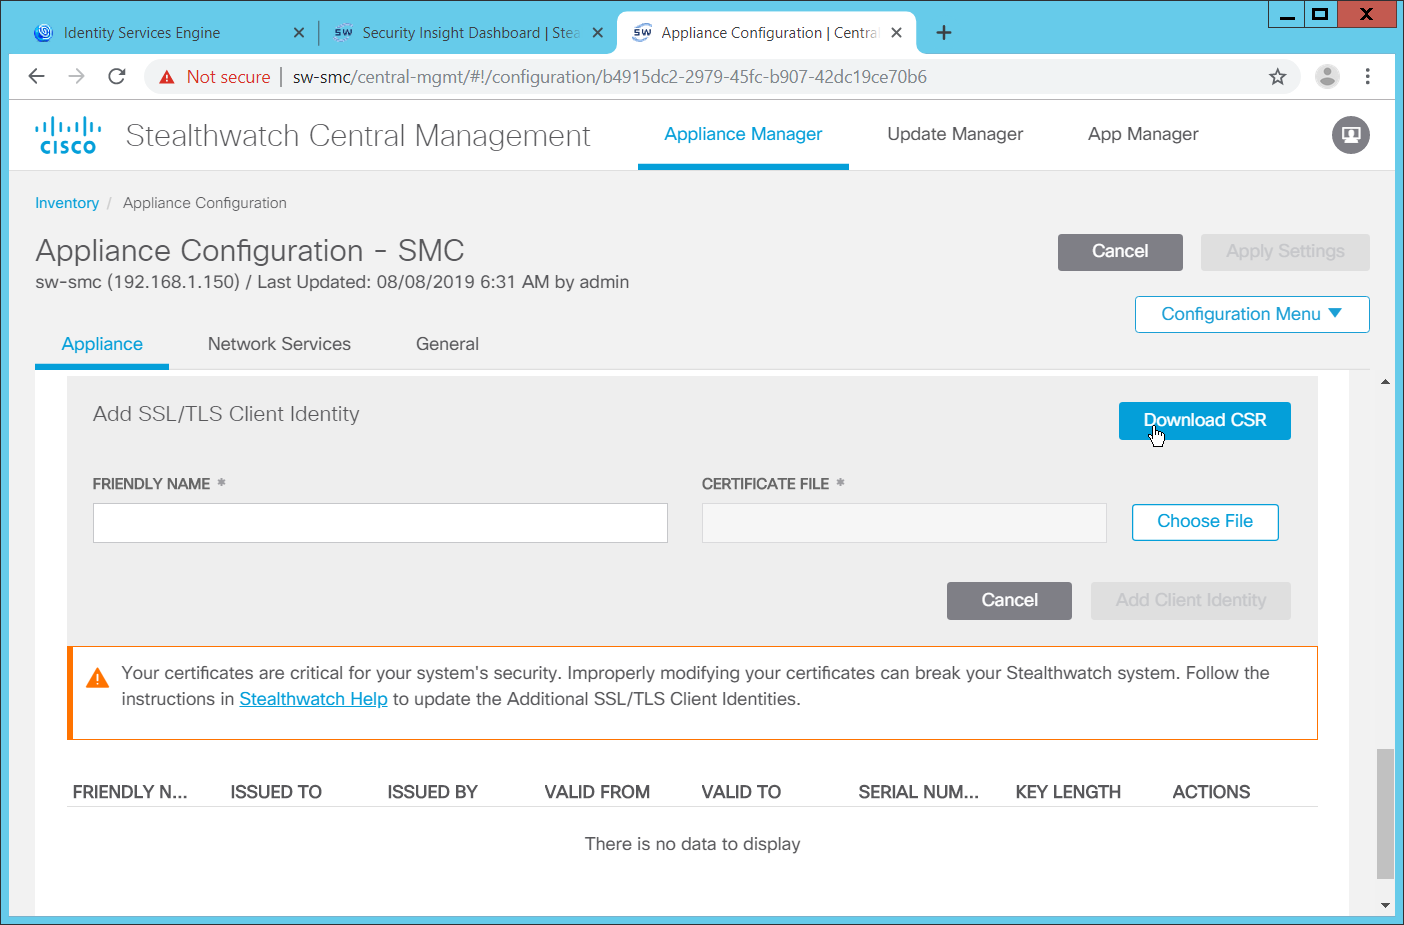Close the Identity Services Engine tab
Viewport: 1404px width, 925px height.
coord(298,33)
